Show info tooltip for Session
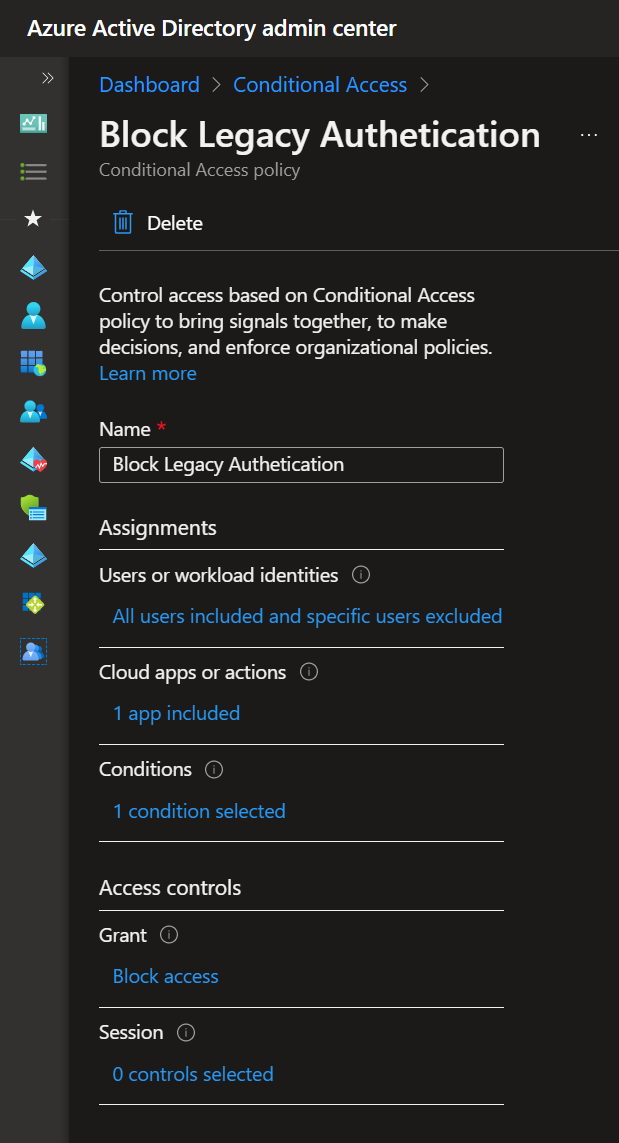 pyautogui.click(x=186, y=1032)
